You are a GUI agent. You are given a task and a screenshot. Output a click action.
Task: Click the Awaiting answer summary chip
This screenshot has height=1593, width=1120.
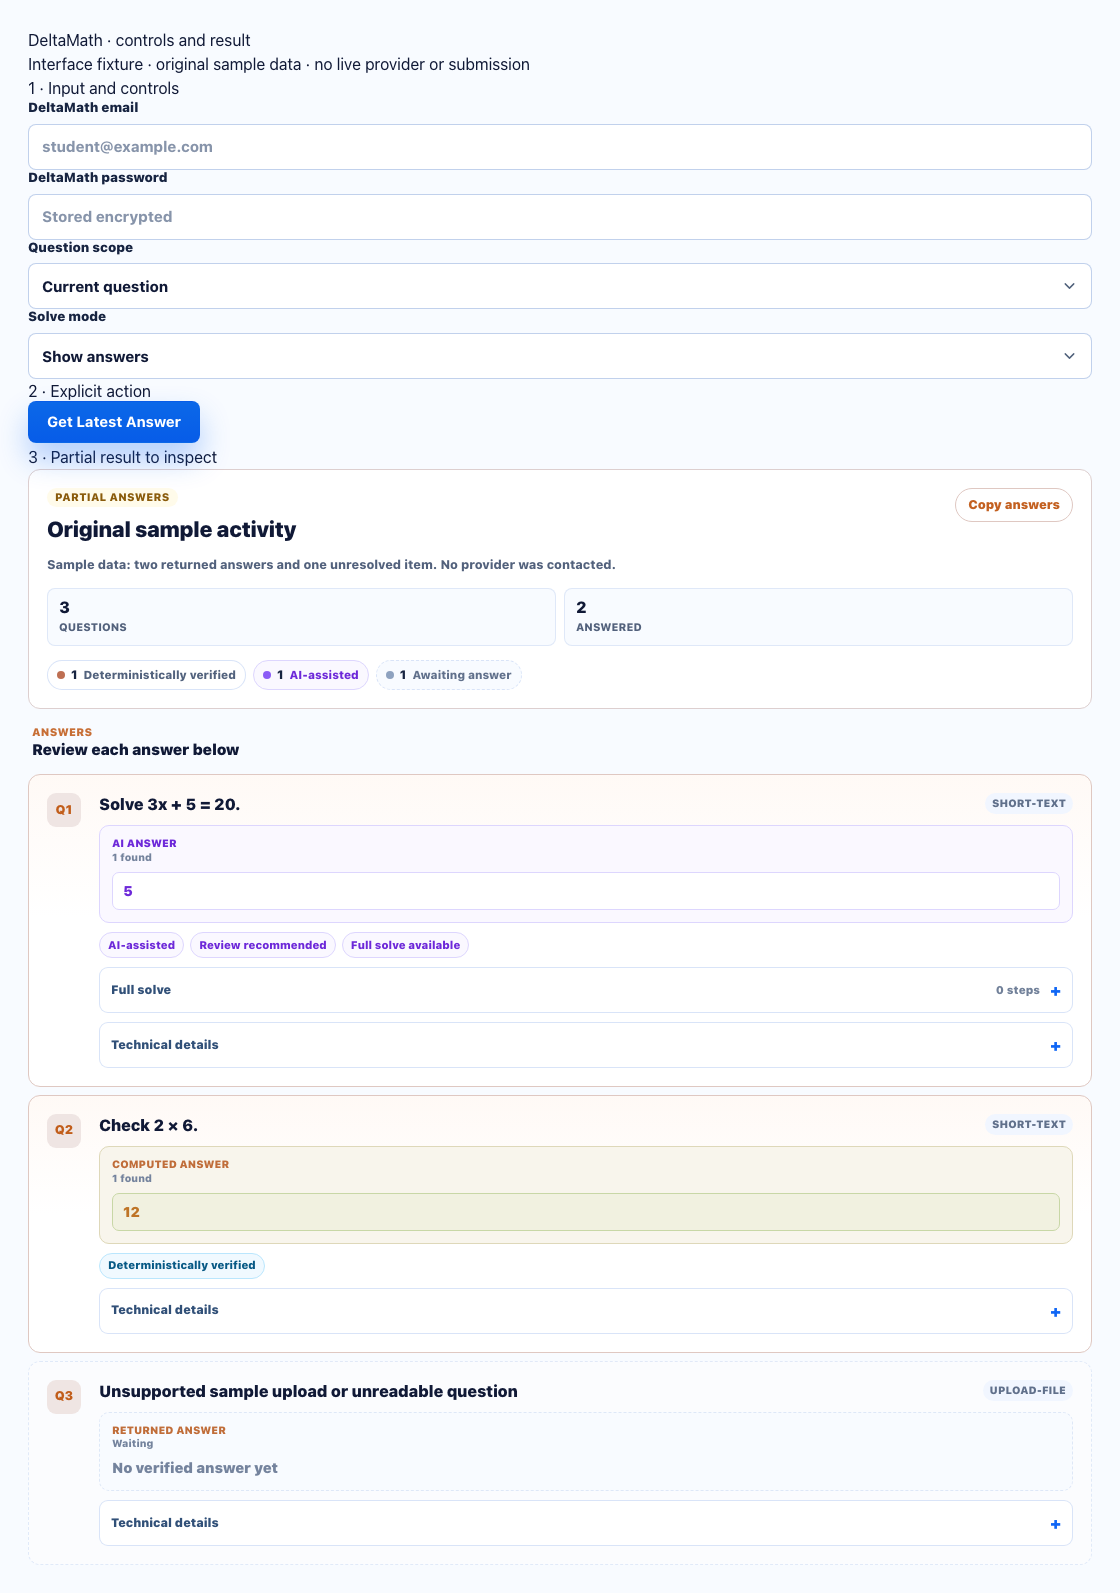pyautogui.click(x=449, y=675)
